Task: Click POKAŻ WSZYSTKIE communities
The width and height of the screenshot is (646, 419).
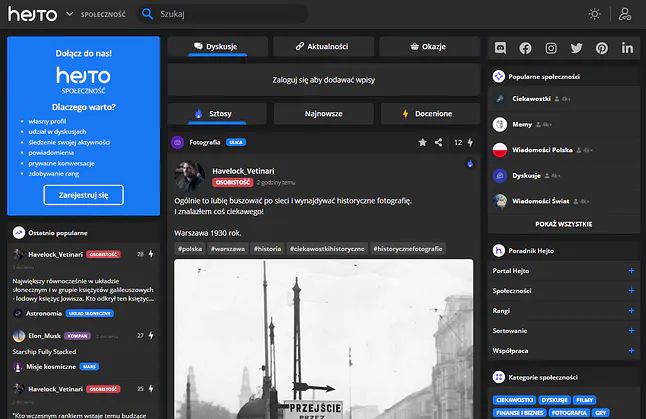Action: [x=564, y=224]
